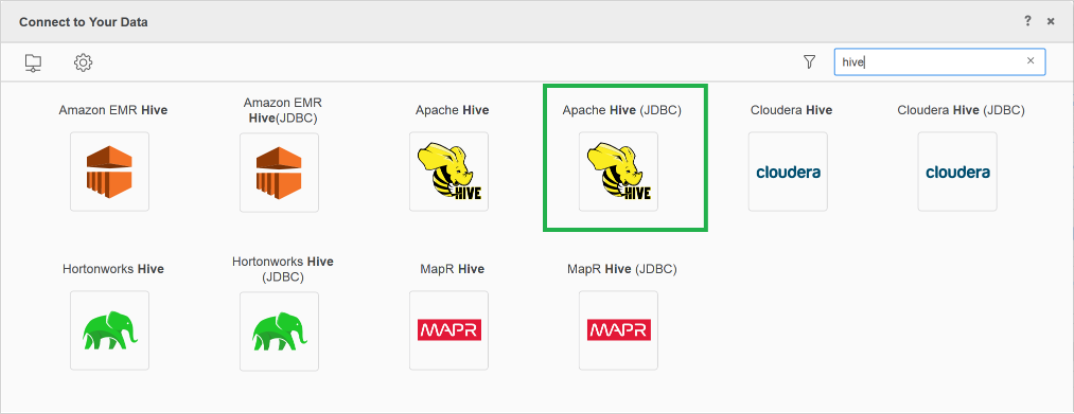Viewport: 1074px width, 414px height.
Task: Select the Cloudera Hive (JDBC) connector icon
Action: click(958, 171)
